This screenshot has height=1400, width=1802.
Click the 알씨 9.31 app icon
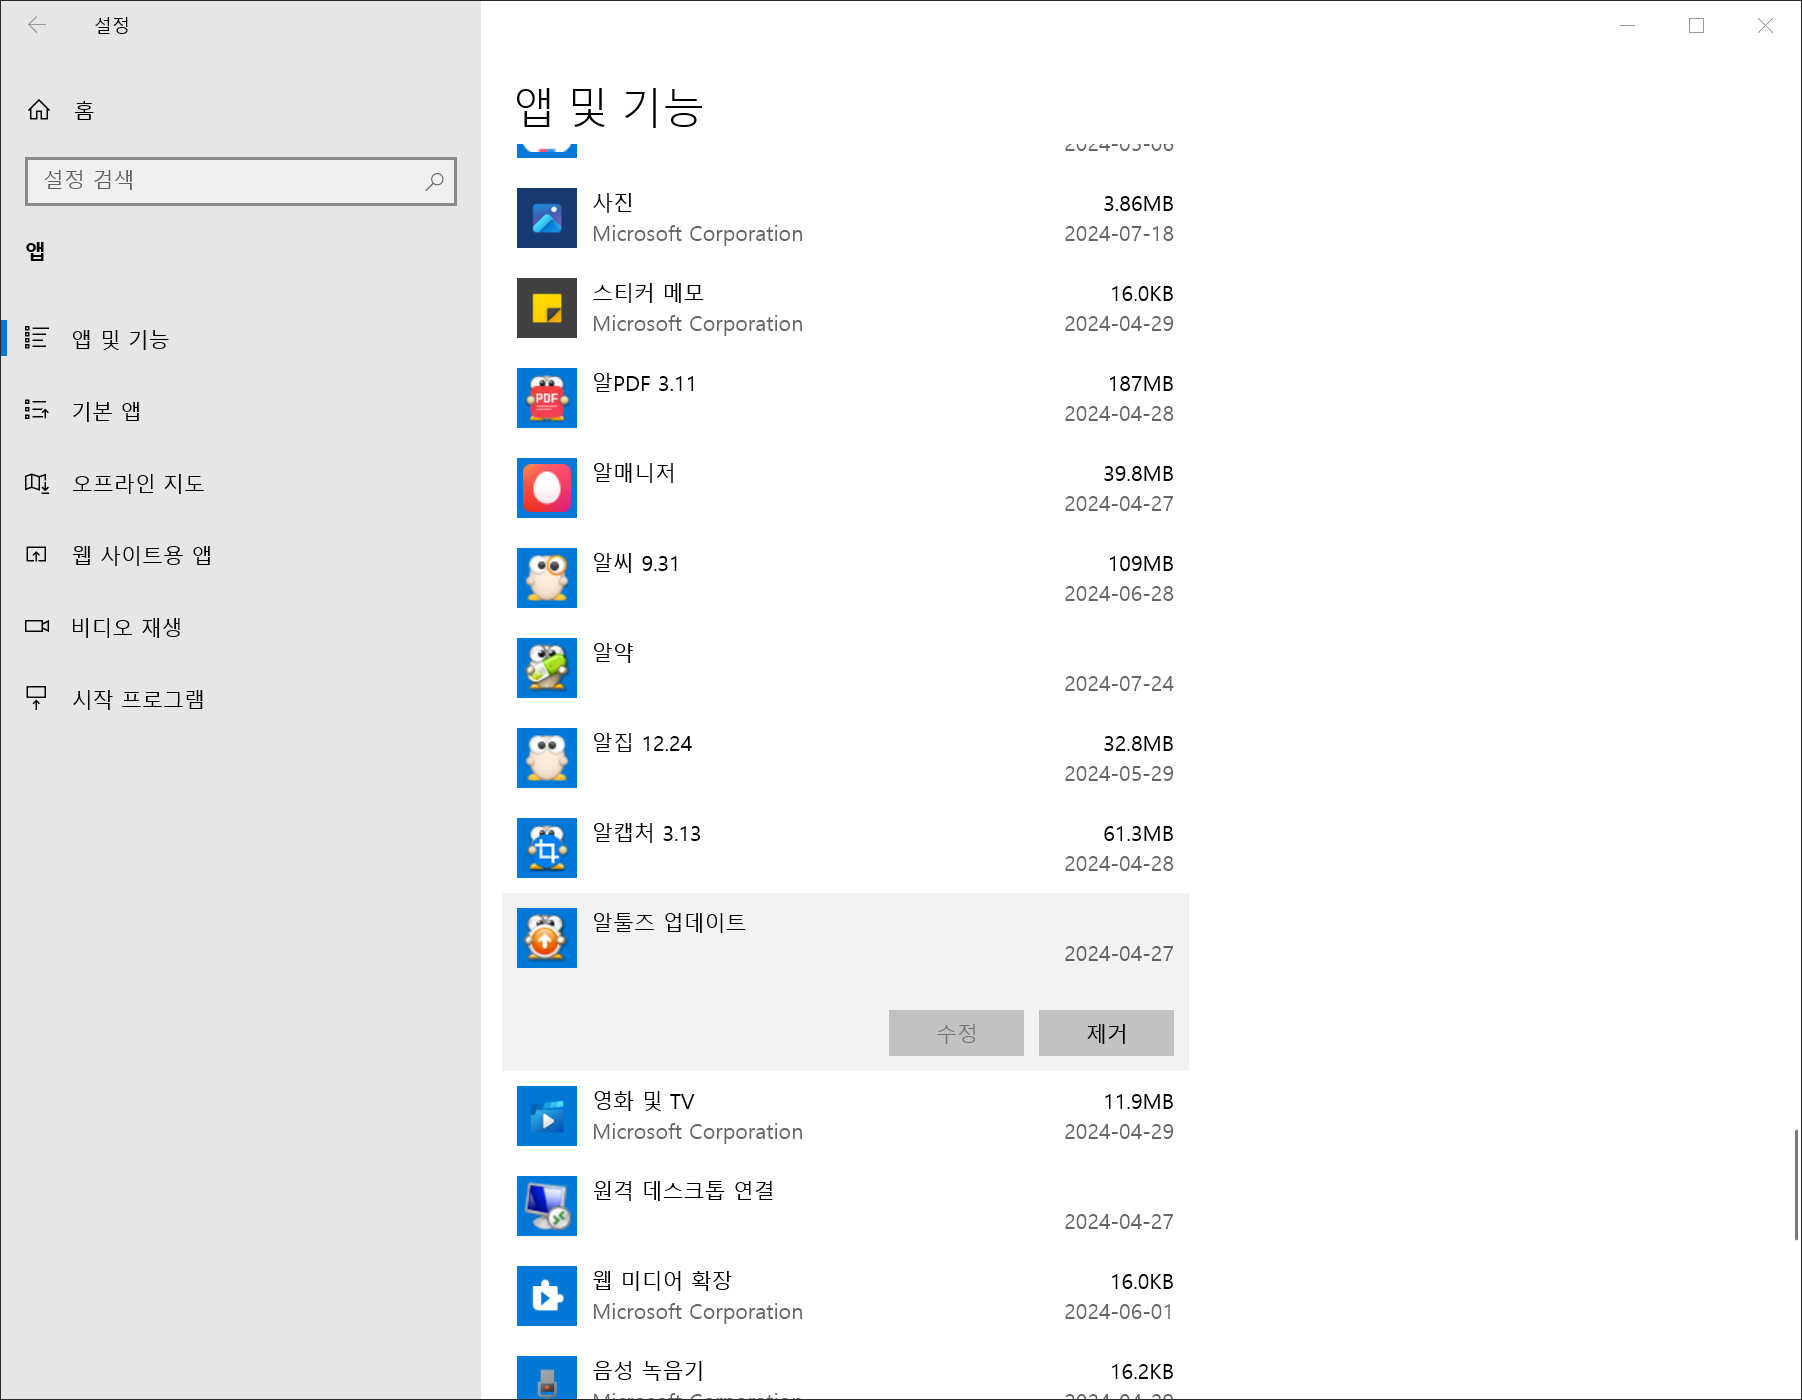pos(547,578)
